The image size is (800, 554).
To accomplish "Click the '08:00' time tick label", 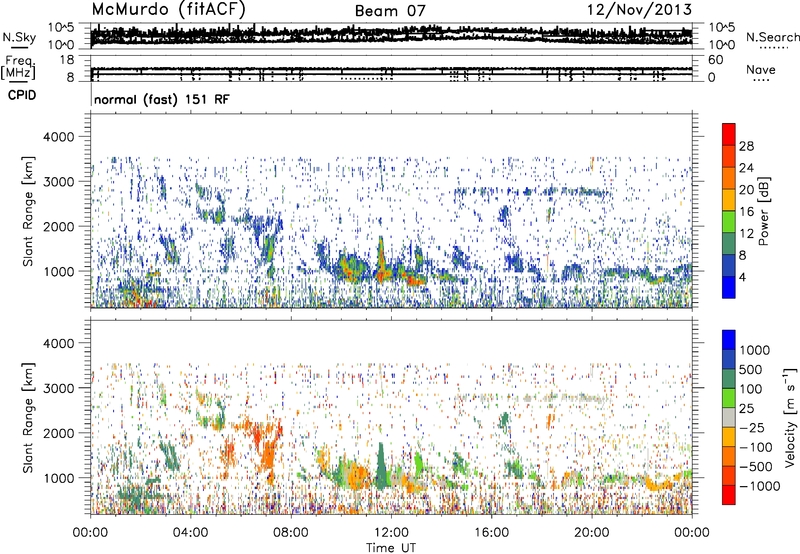I will (x=290, y=533).
